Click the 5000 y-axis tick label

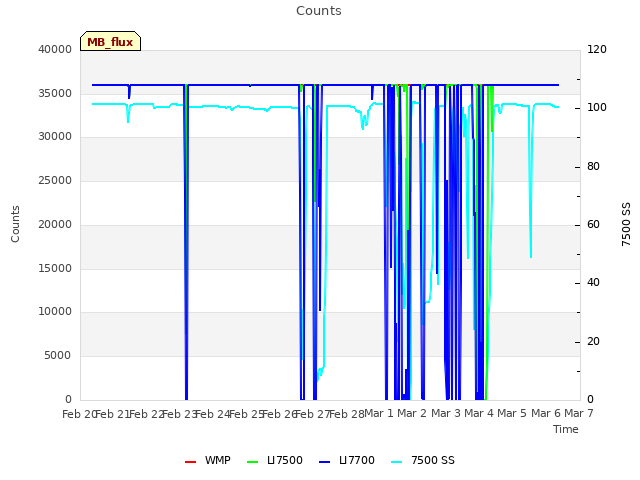58,356
